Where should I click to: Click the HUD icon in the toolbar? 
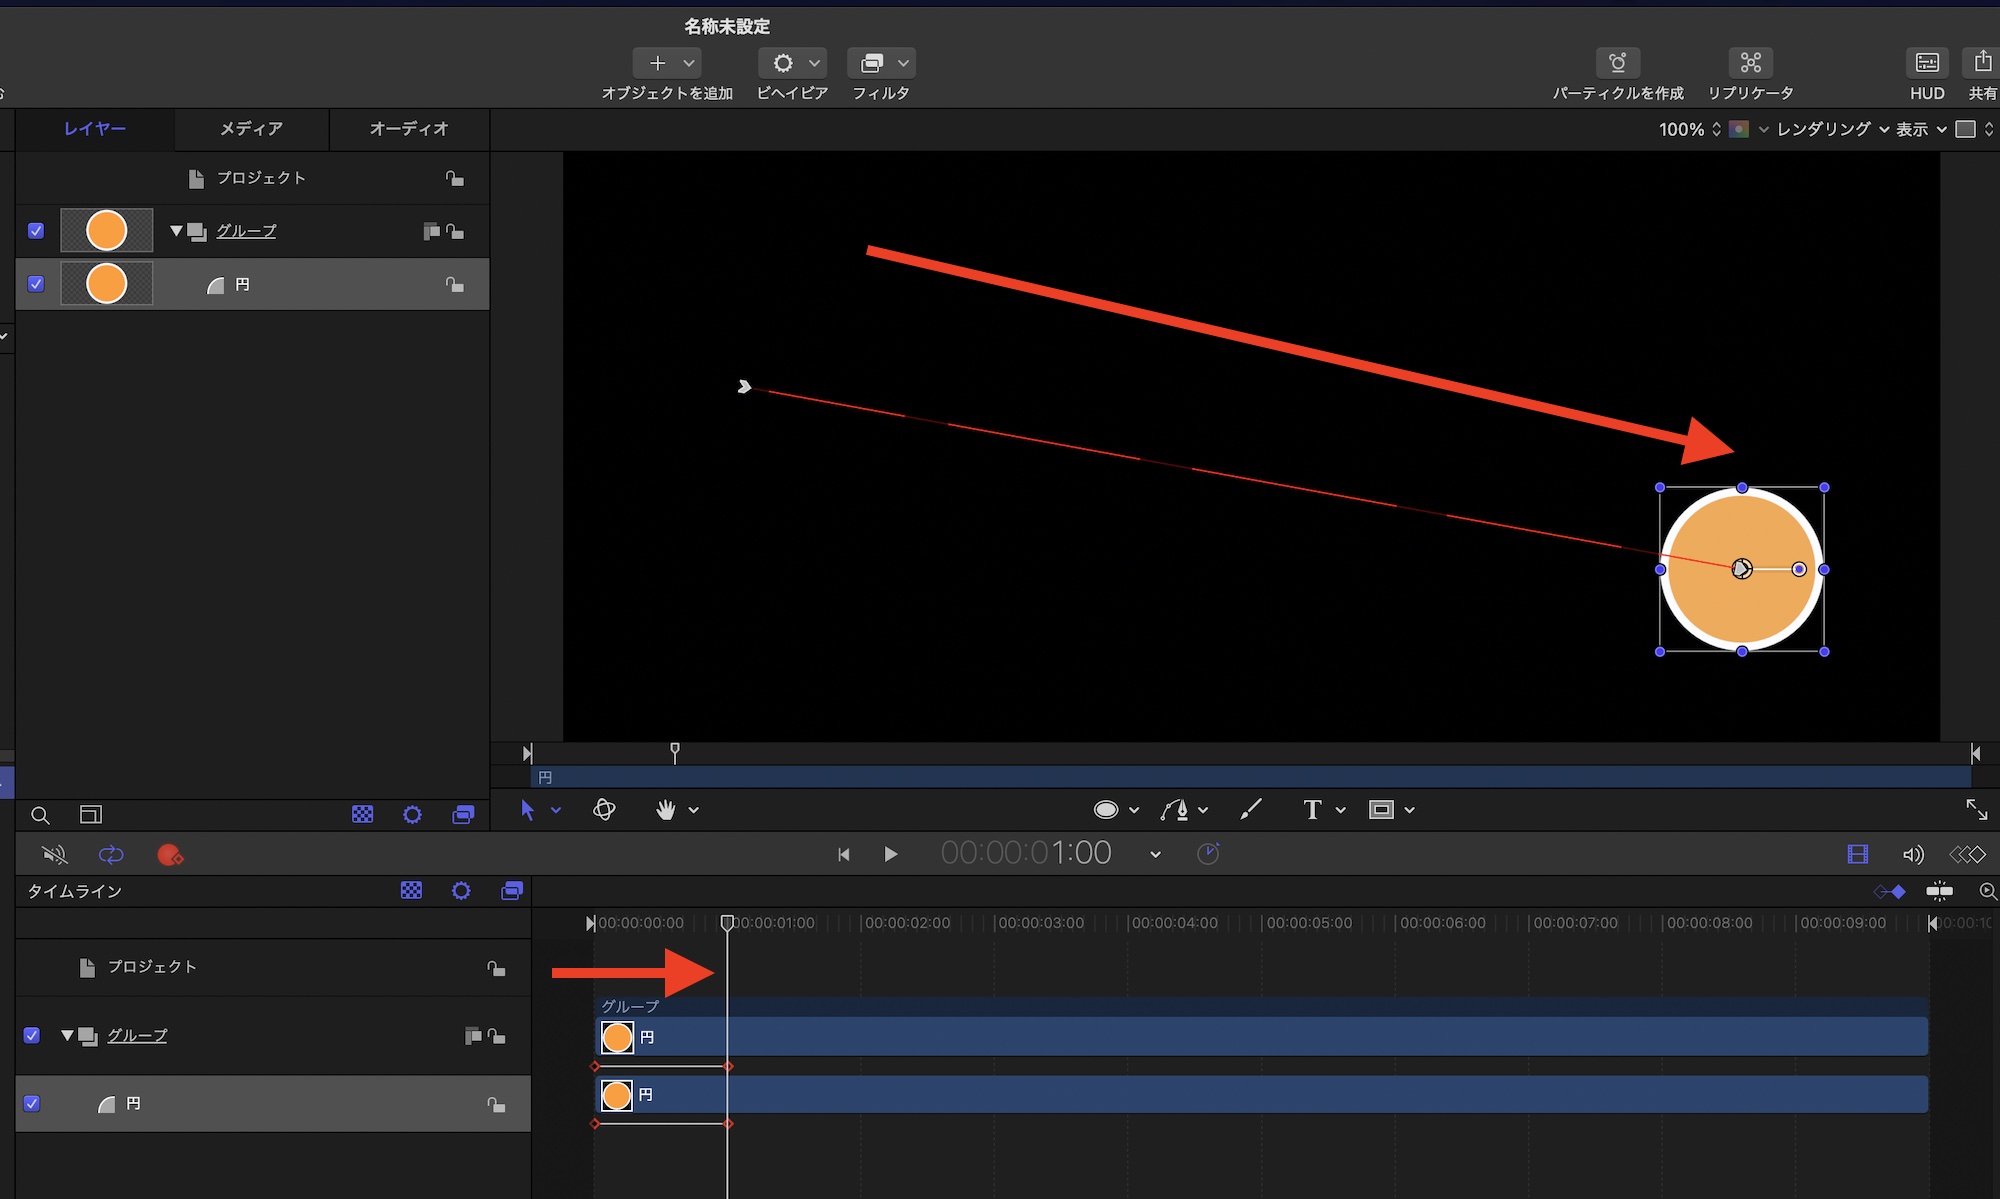(x=1926, y=63)
